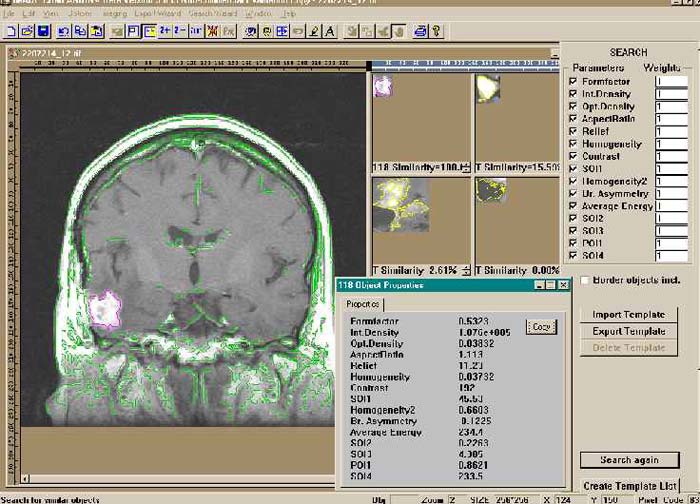Open the File menu

tap(8, 14)
